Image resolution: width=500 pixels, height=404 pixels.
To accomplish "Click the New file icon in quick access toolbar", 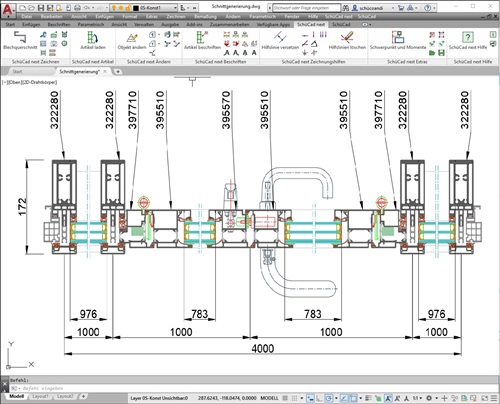I will [23, 8].
